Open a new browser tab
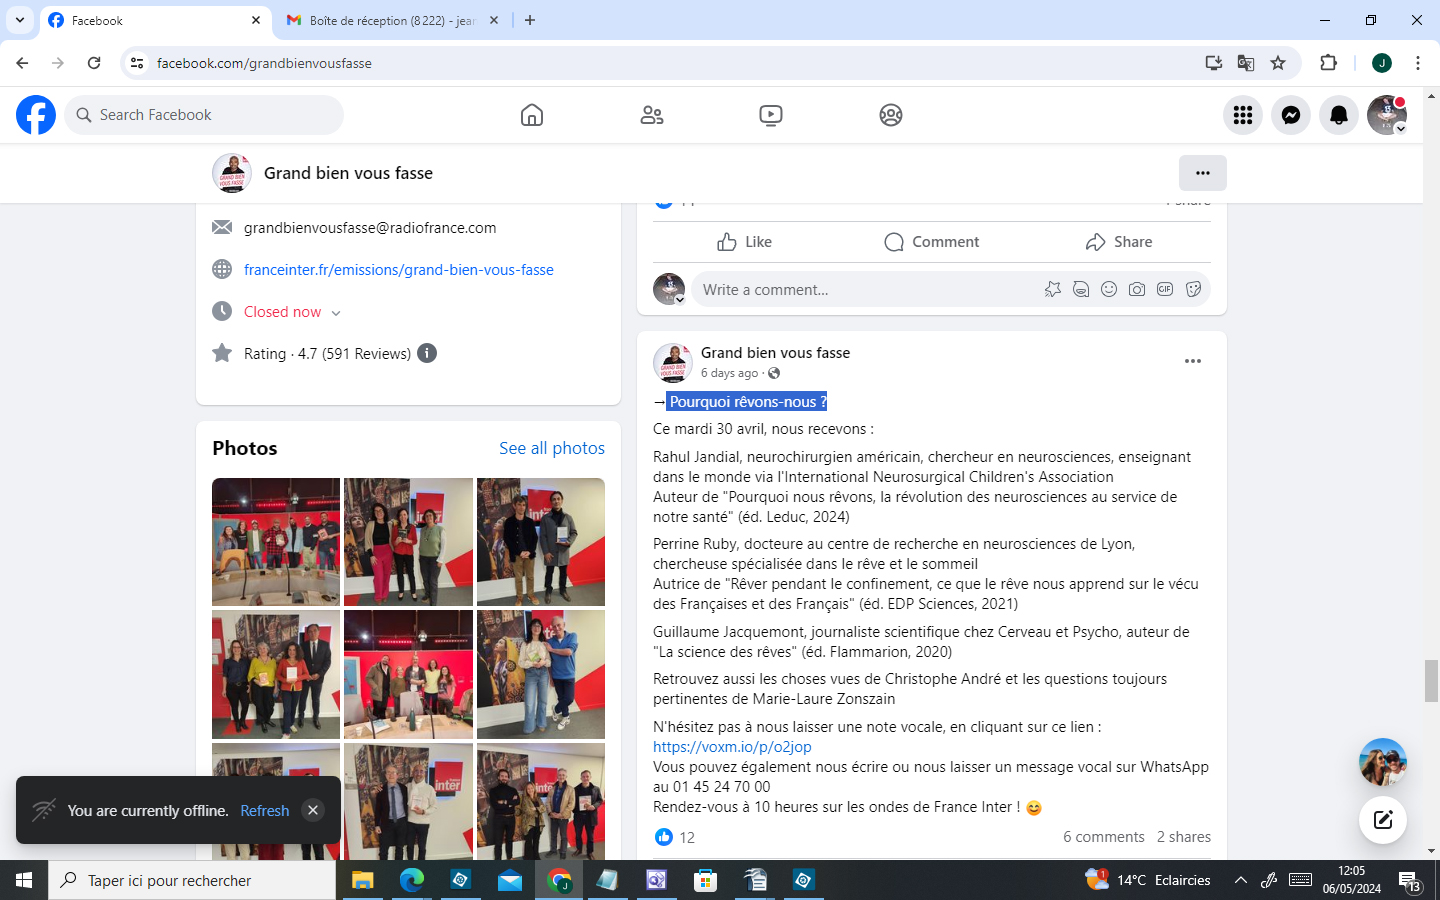Viewport: 1440px width, 900px height. tap(530, 20)
